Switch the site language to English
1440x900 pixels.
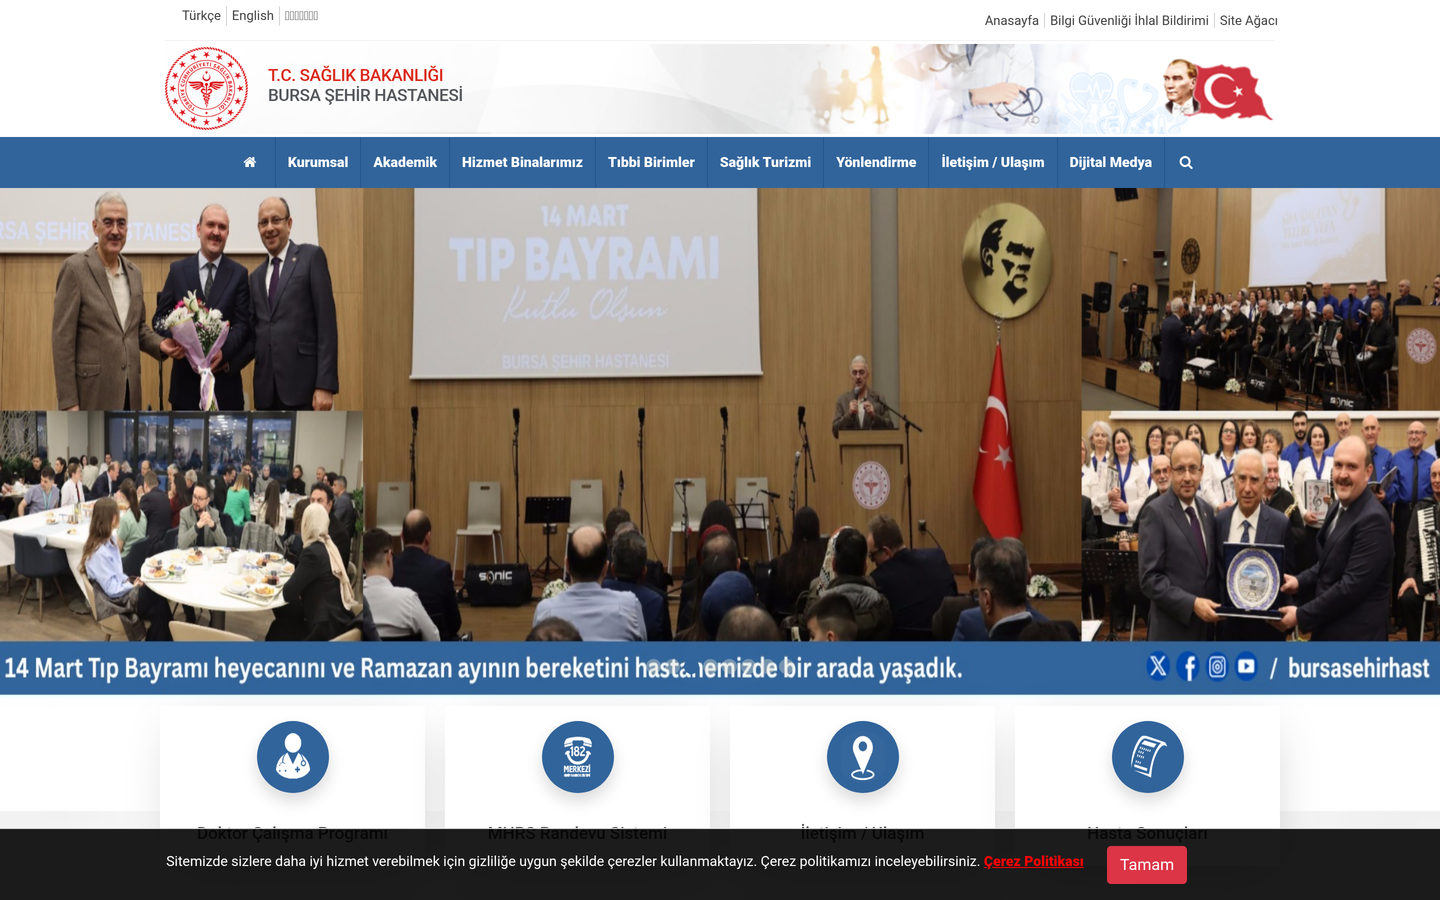point(253,16)
